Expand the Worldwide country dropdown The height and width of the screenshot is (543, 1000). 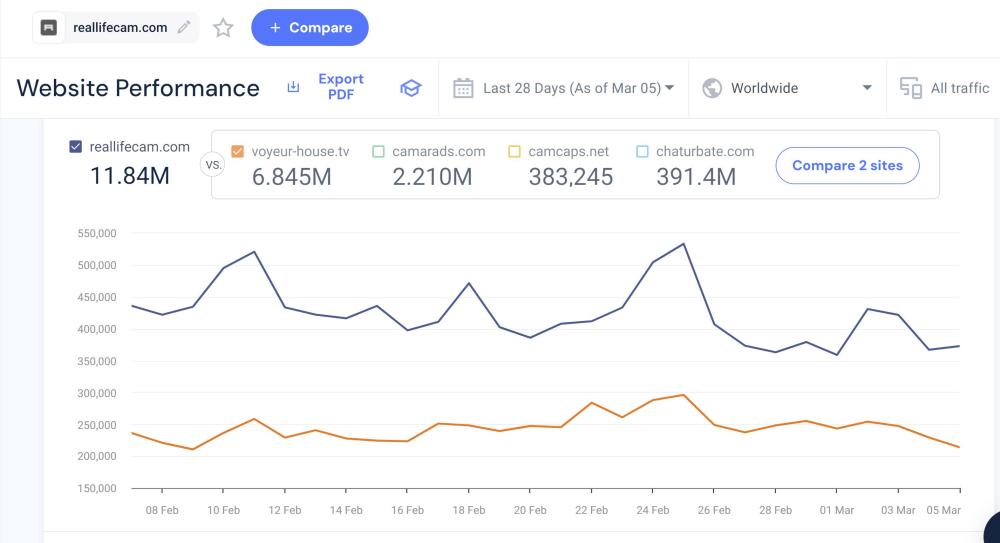tap(866, 88)
